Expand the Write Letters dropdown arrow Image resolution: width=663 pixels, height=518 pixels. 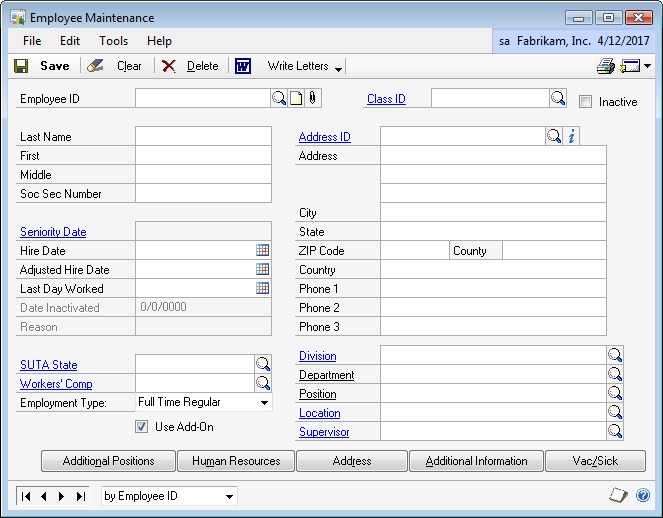tap(338, 69)
